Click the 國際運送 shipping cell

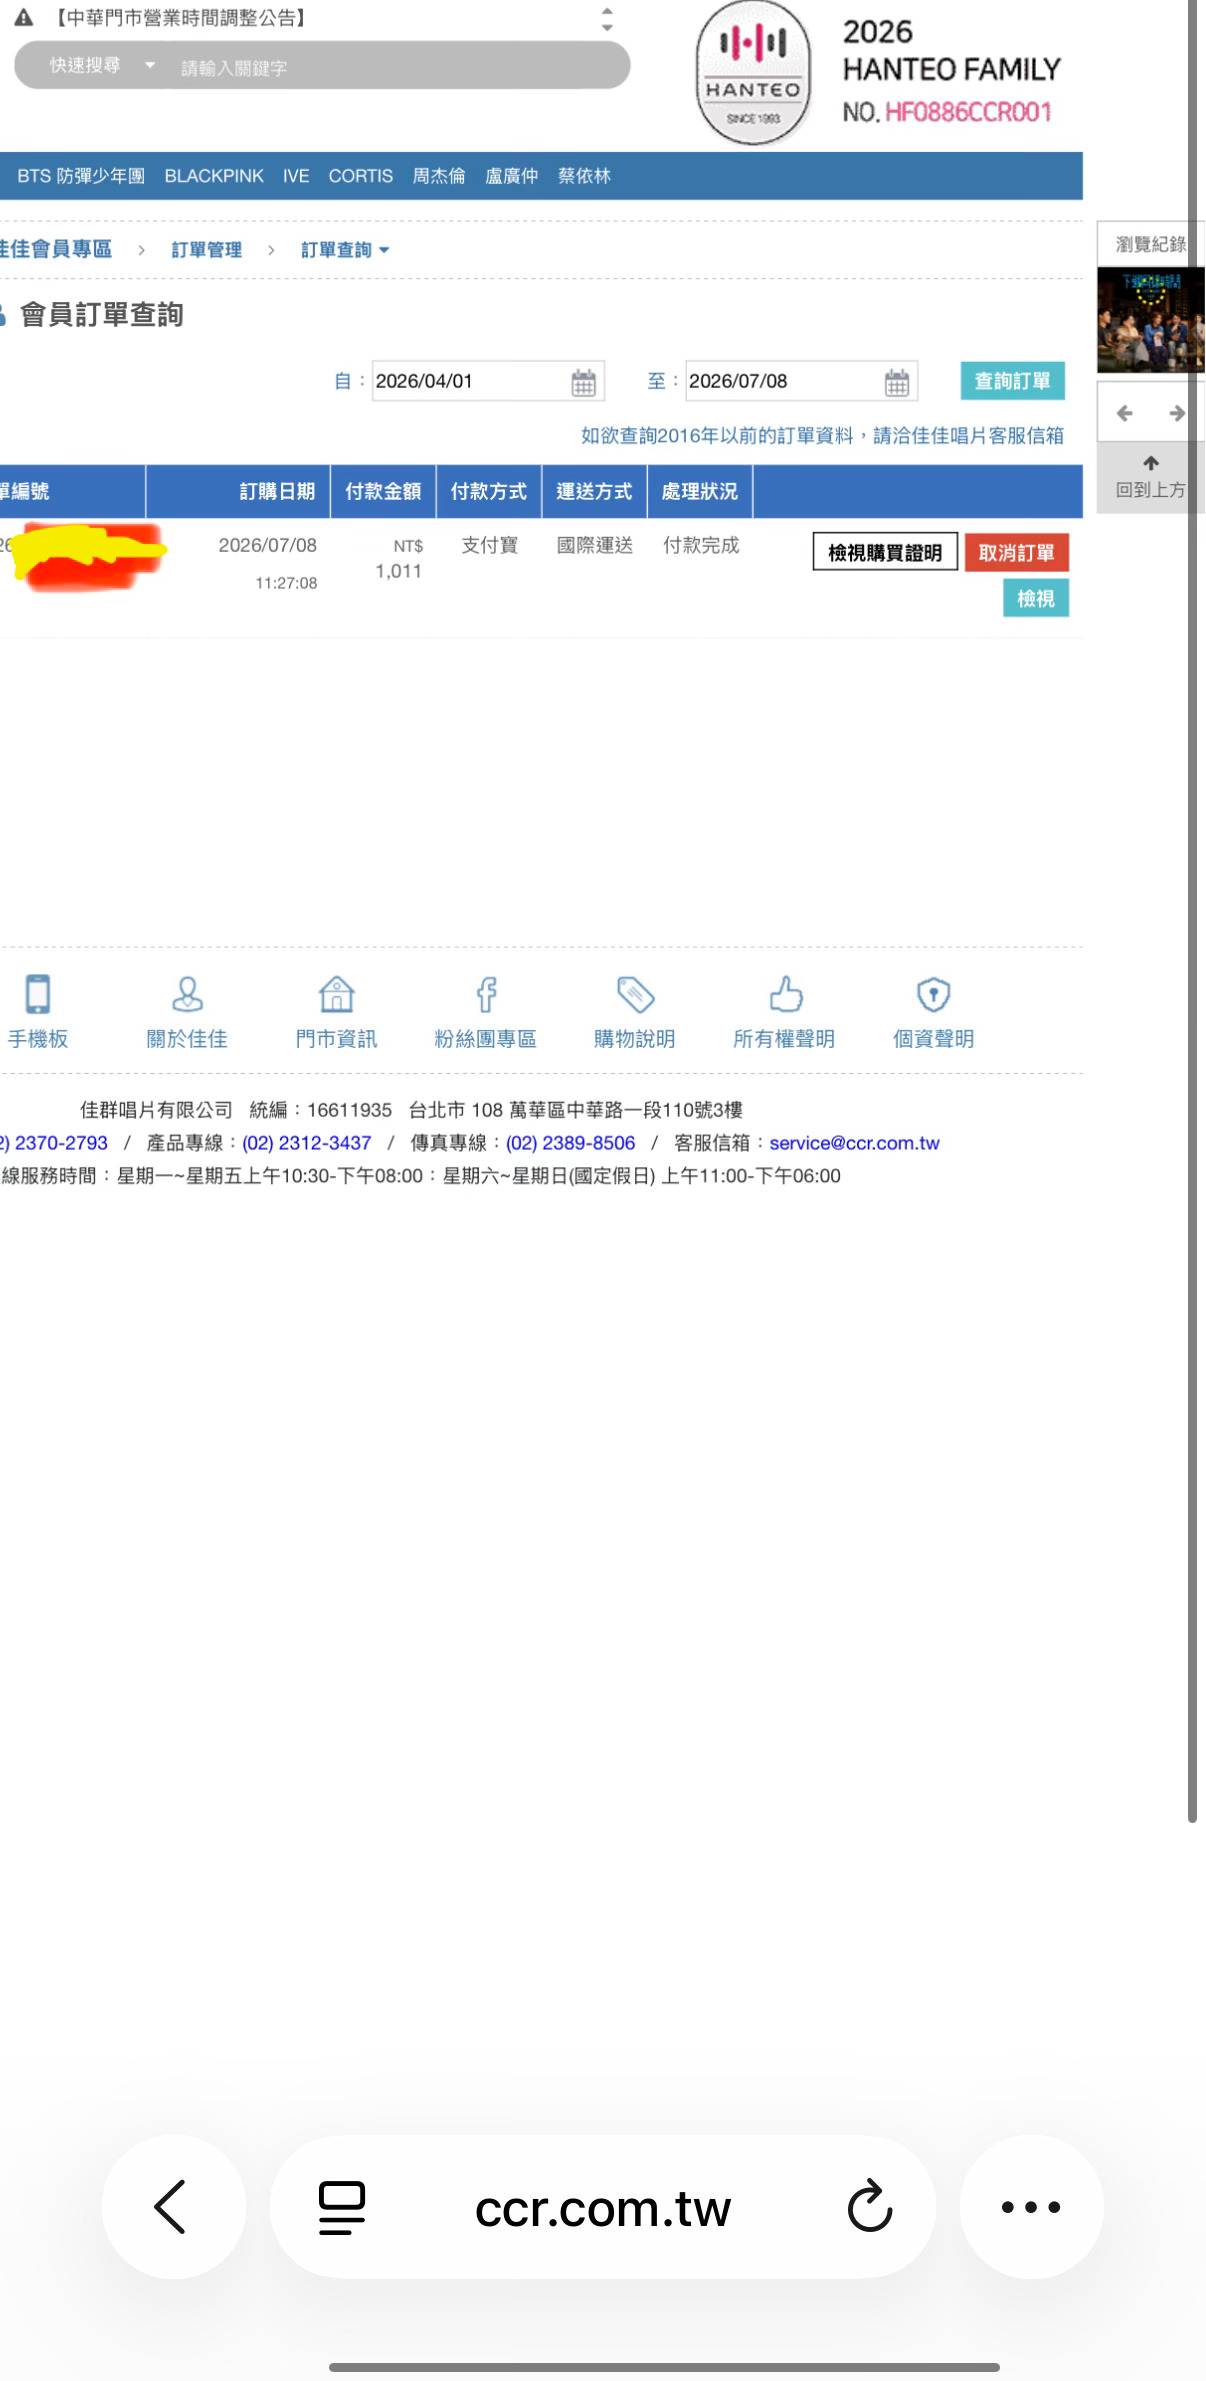[x=595, y=545]
